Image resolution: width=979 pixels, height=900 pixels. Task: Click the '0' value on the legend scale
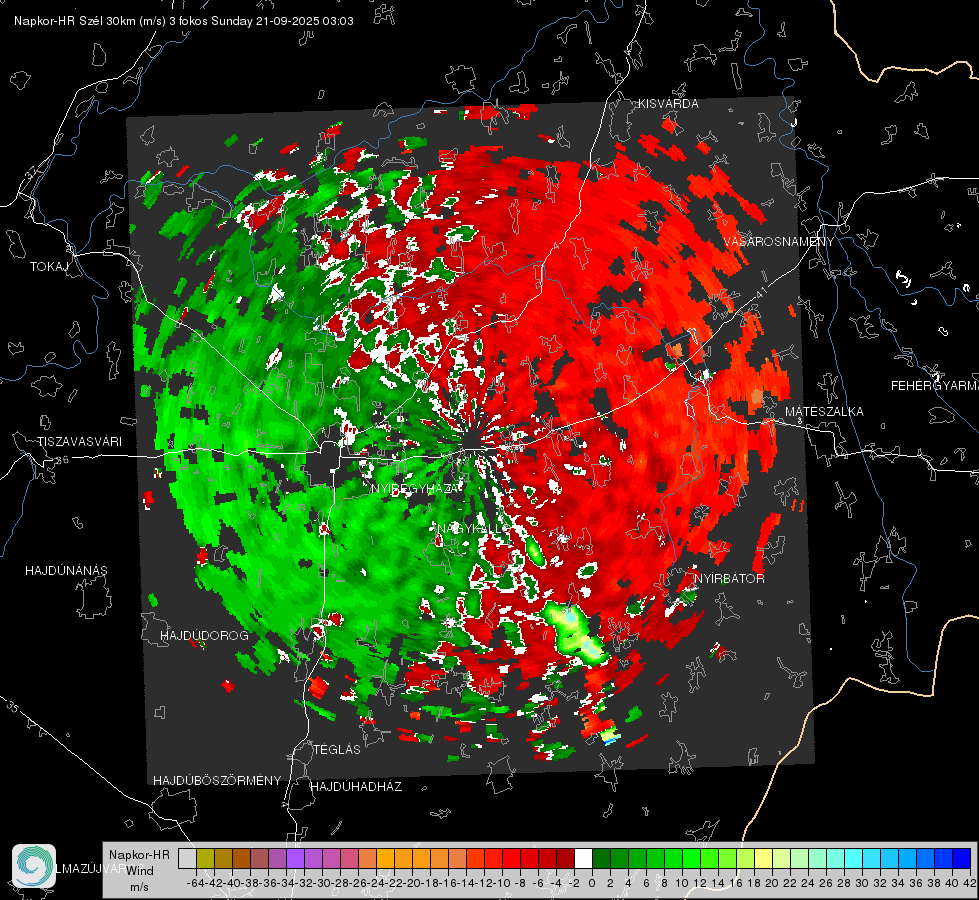click(593, 883)
